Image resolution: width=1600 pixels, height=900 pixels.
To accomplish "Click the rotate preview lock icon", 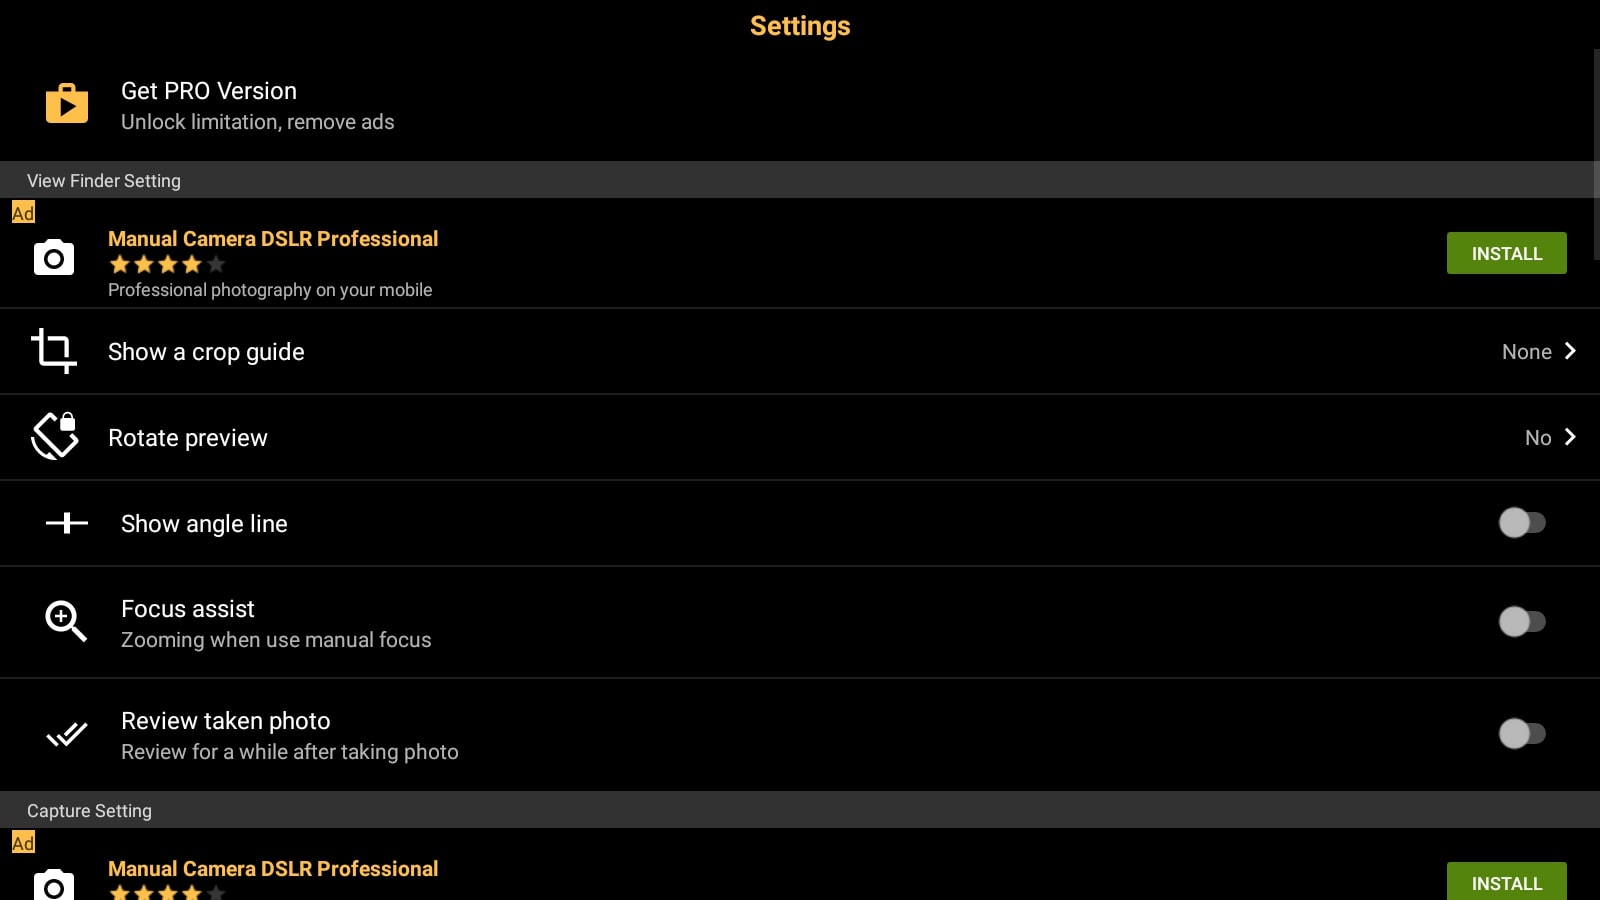I will tap(55, 436).
